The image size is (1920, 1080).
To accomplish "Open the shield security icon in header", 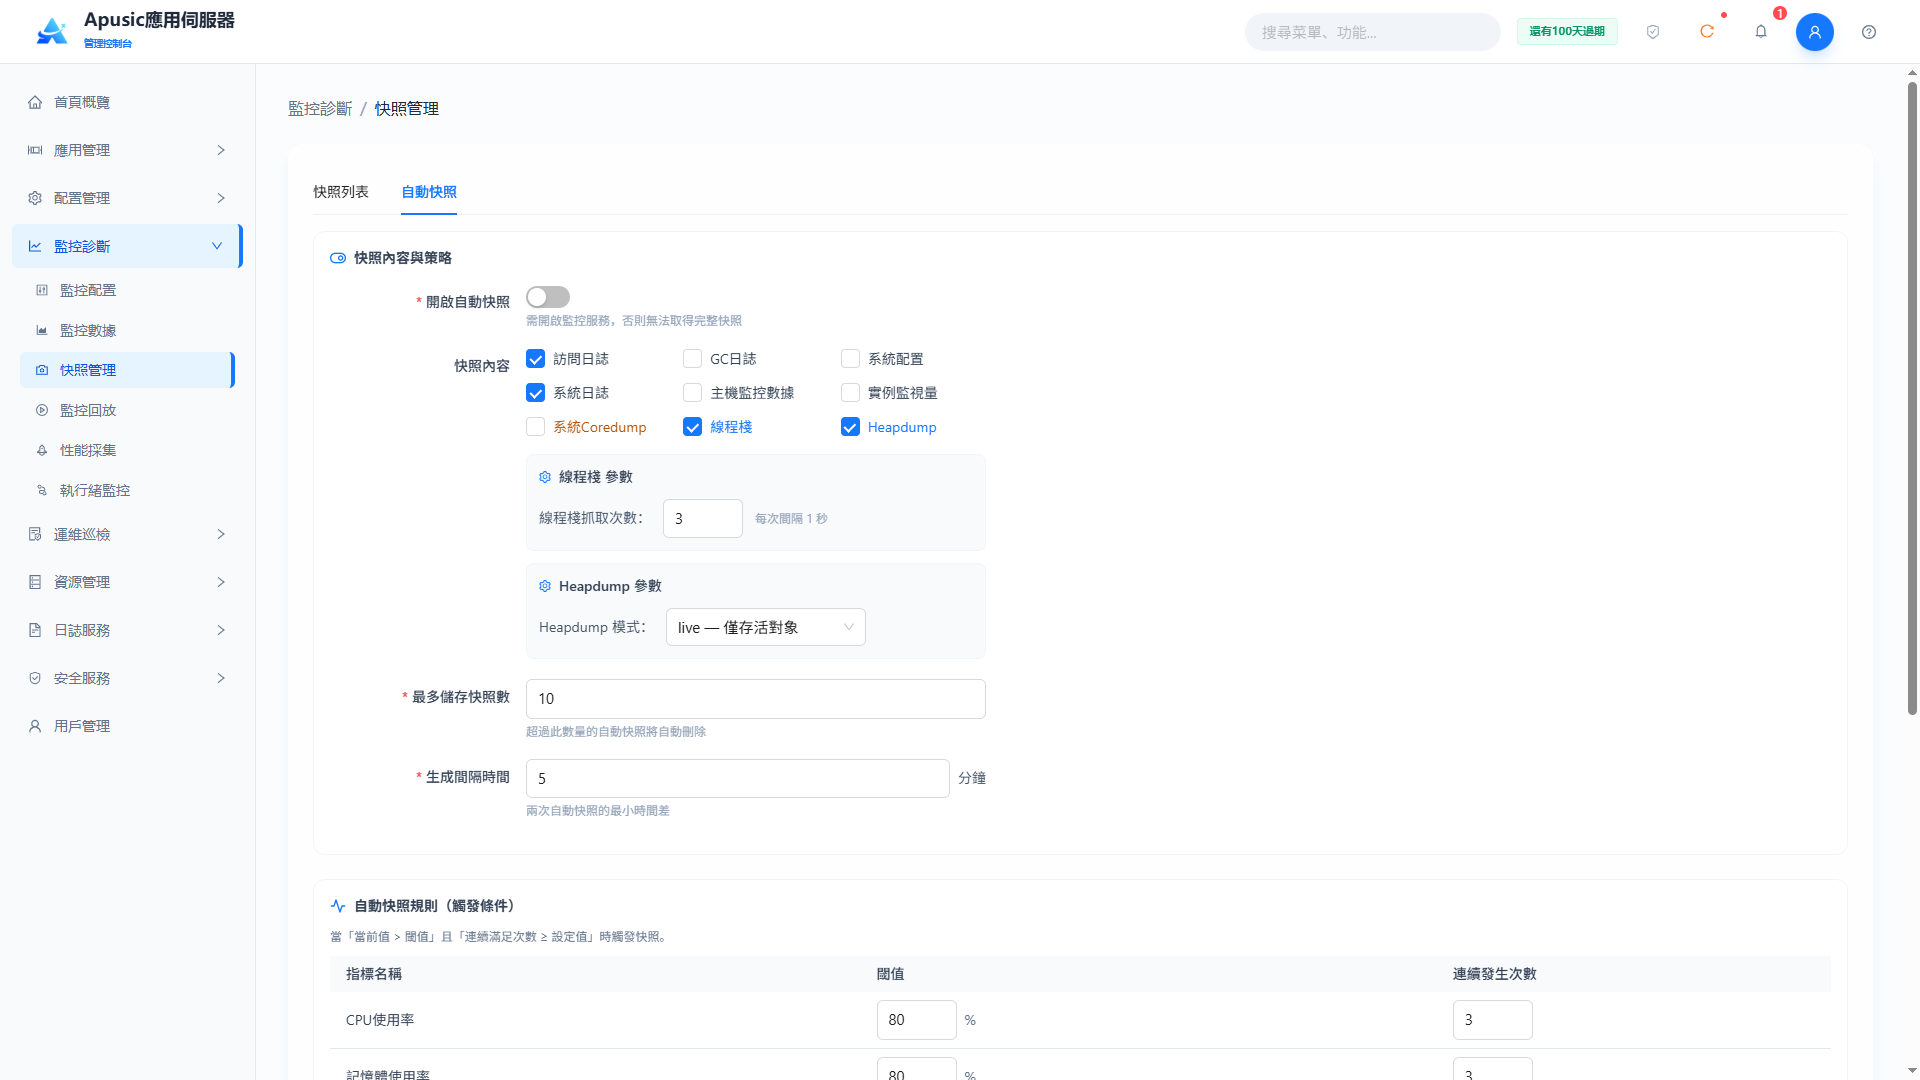I will (x=1653, y=32).
